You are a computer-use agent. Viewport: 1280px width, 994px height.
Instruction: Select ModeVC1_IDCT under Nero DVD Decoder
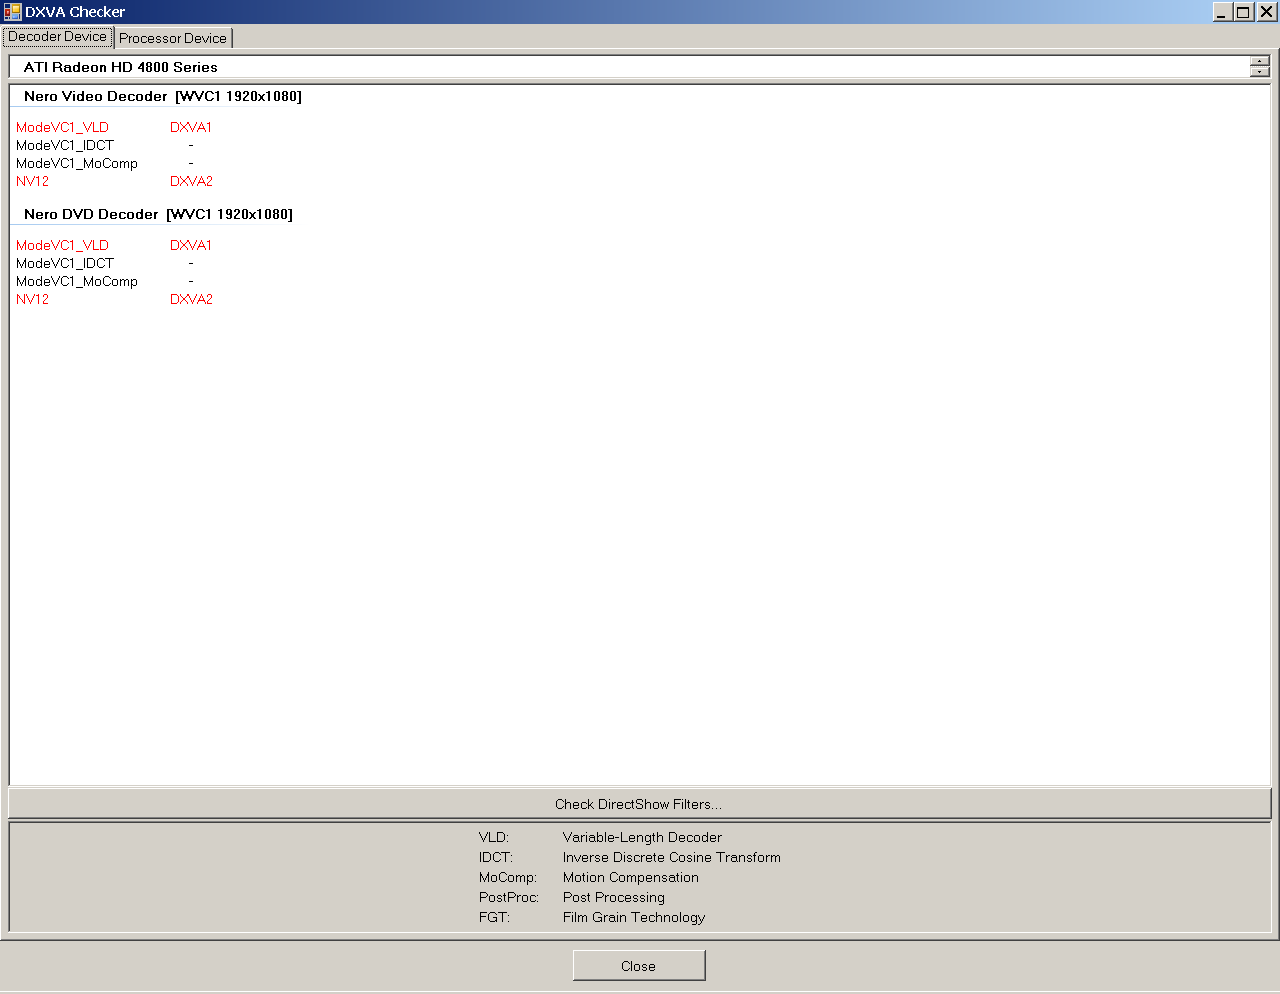tap(65, 263)
